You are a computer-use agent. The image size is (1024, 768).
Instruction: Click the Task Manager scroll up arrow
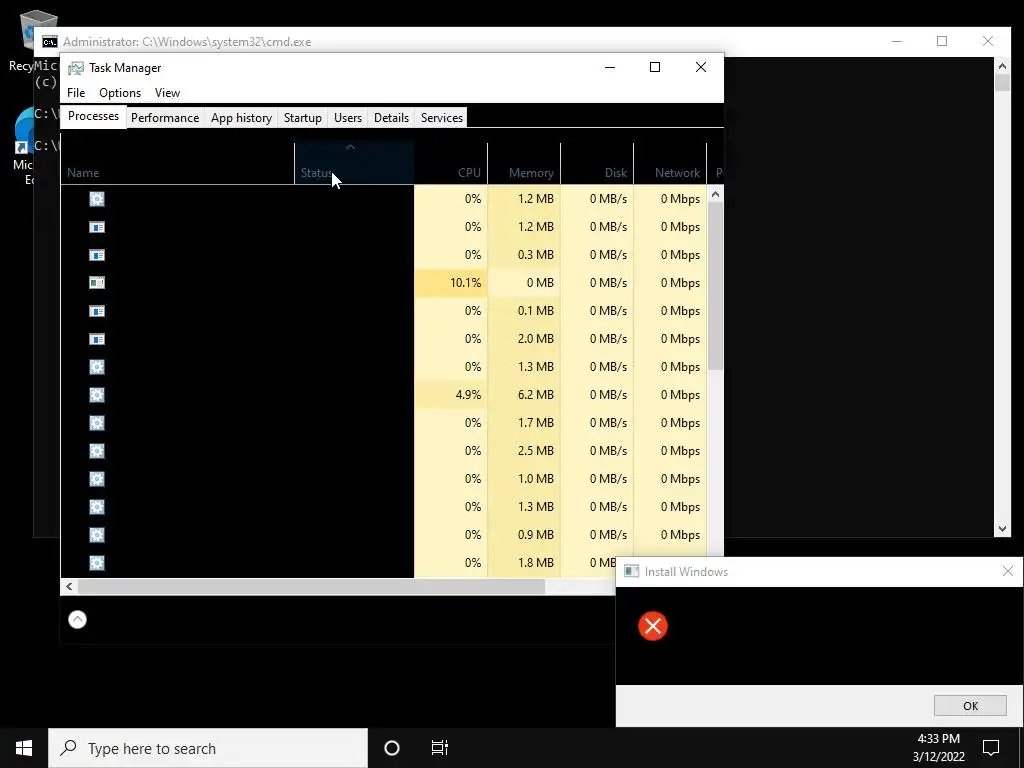[715, 194]
